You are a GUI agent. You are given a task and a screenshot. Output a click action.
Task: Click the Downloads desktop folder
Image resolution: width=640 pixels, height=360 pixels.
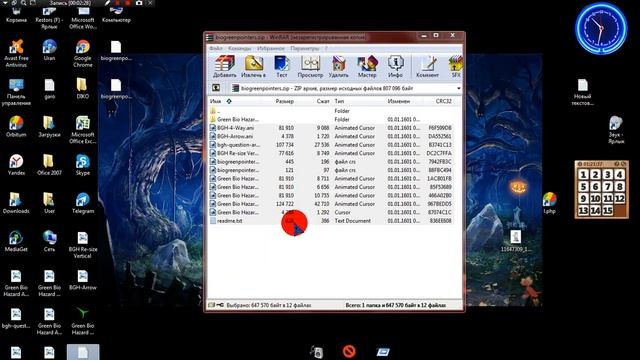coord(16,203)
